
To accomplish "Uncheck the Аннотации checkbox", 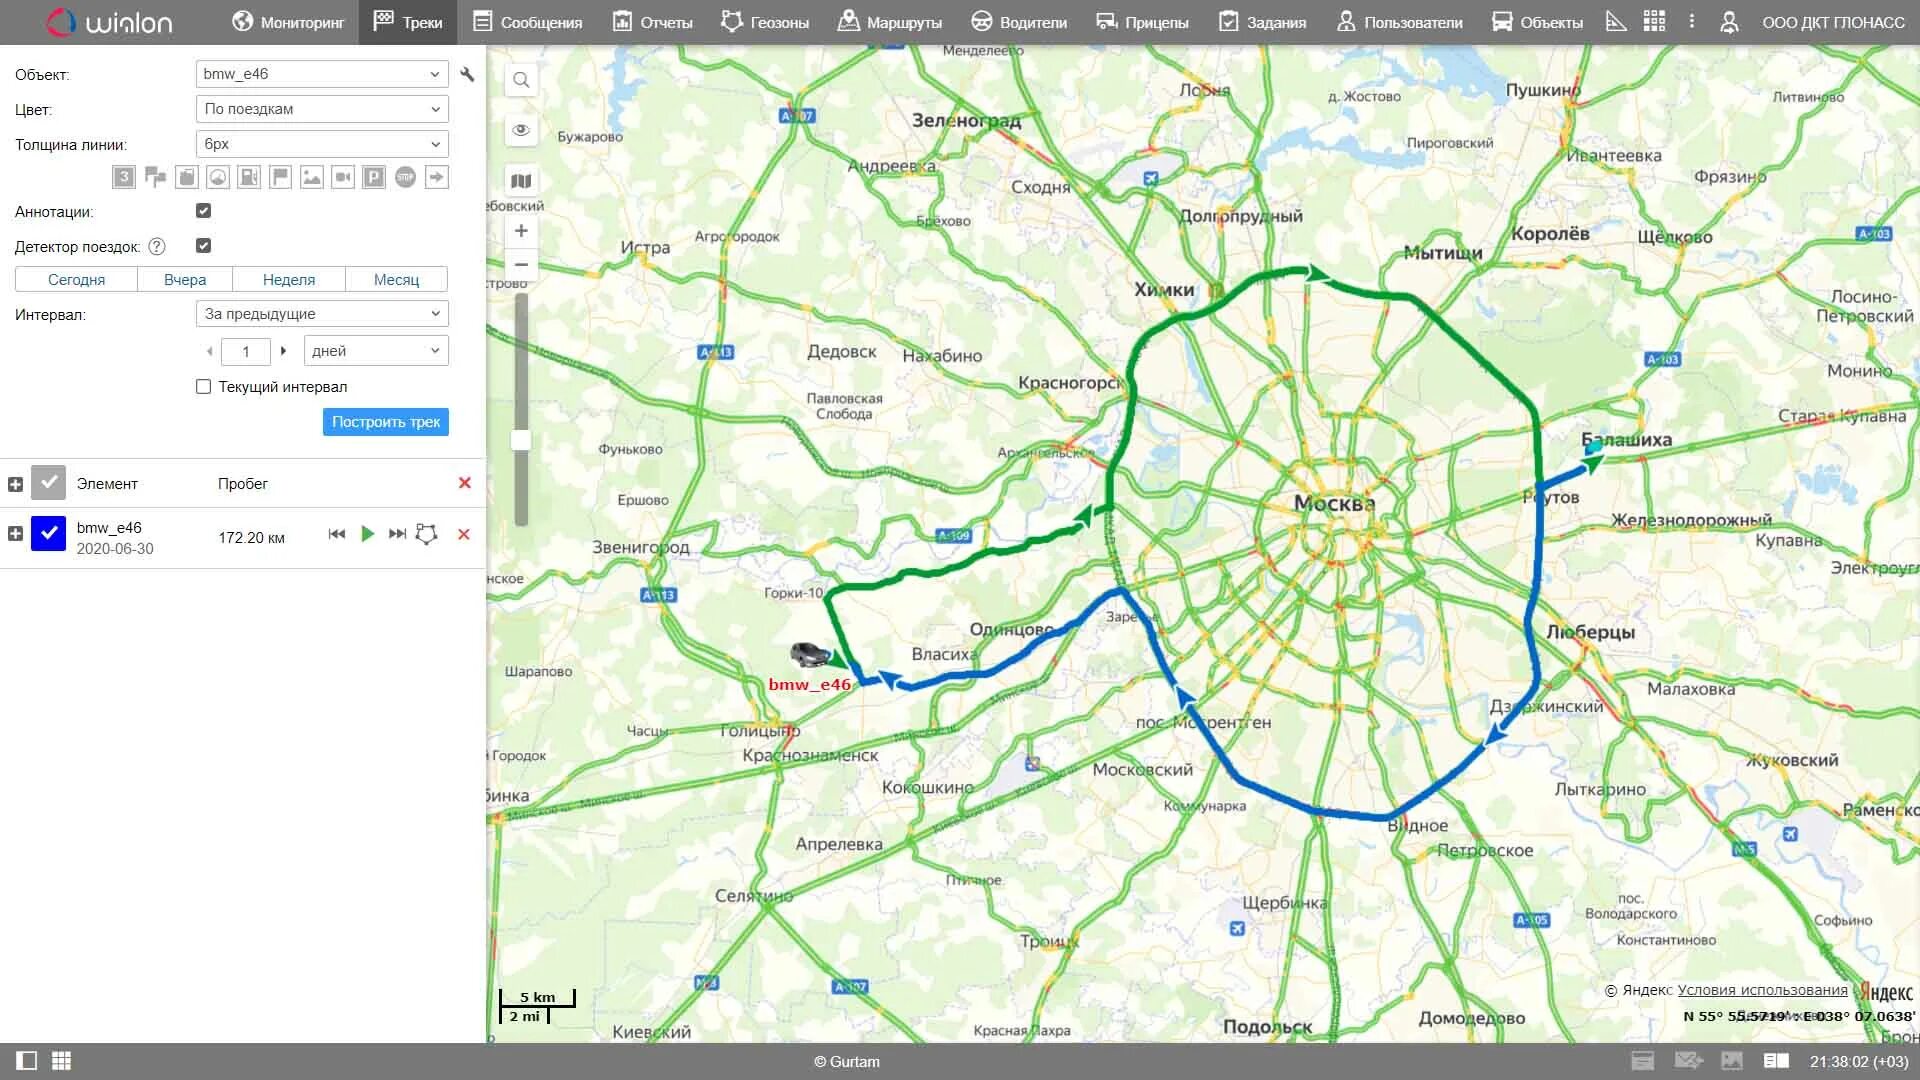I will coord(204,211).
